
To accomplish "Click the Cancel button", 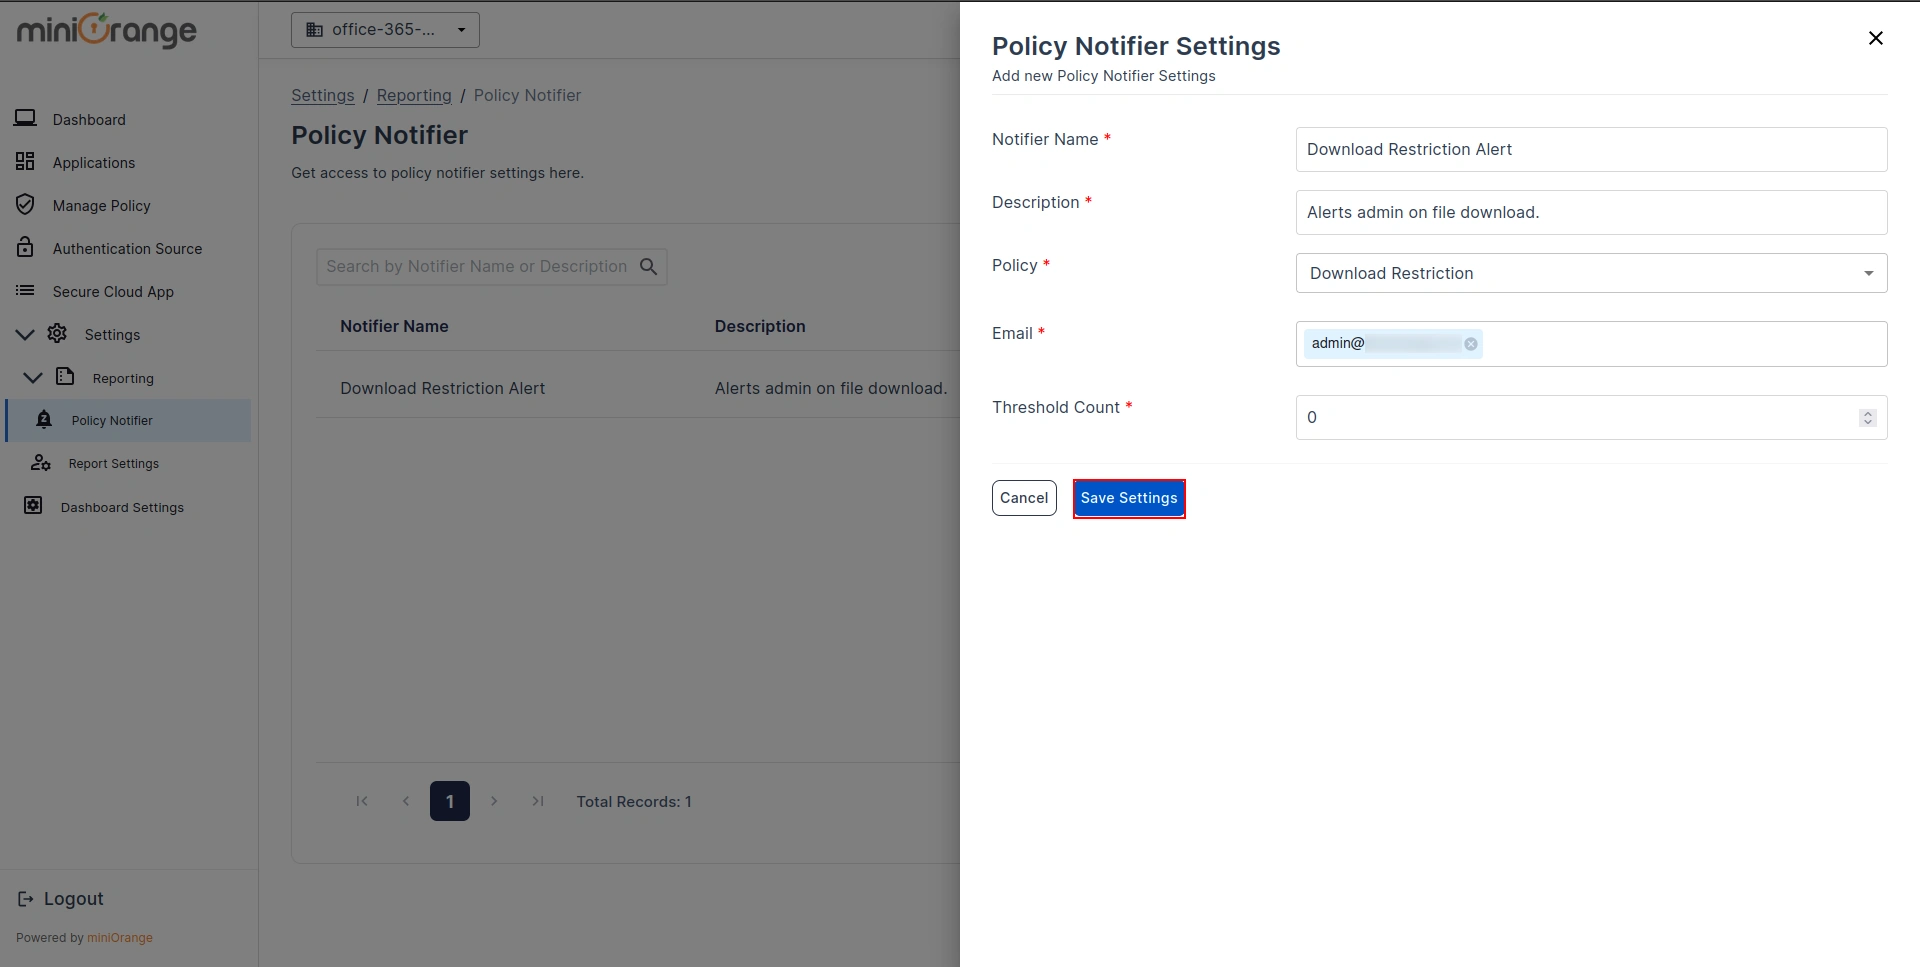I will click(x=1024, y=498).
